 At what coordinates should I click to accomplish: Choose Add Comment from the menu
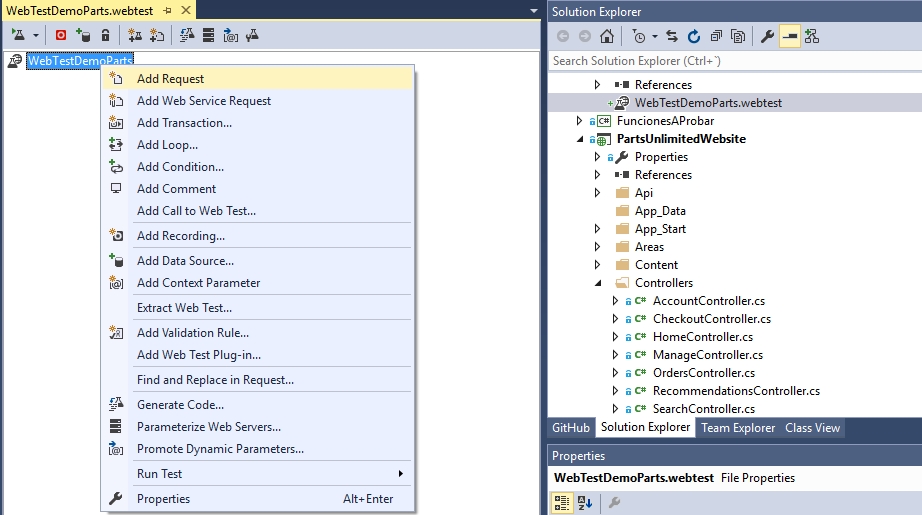(258, 189)
